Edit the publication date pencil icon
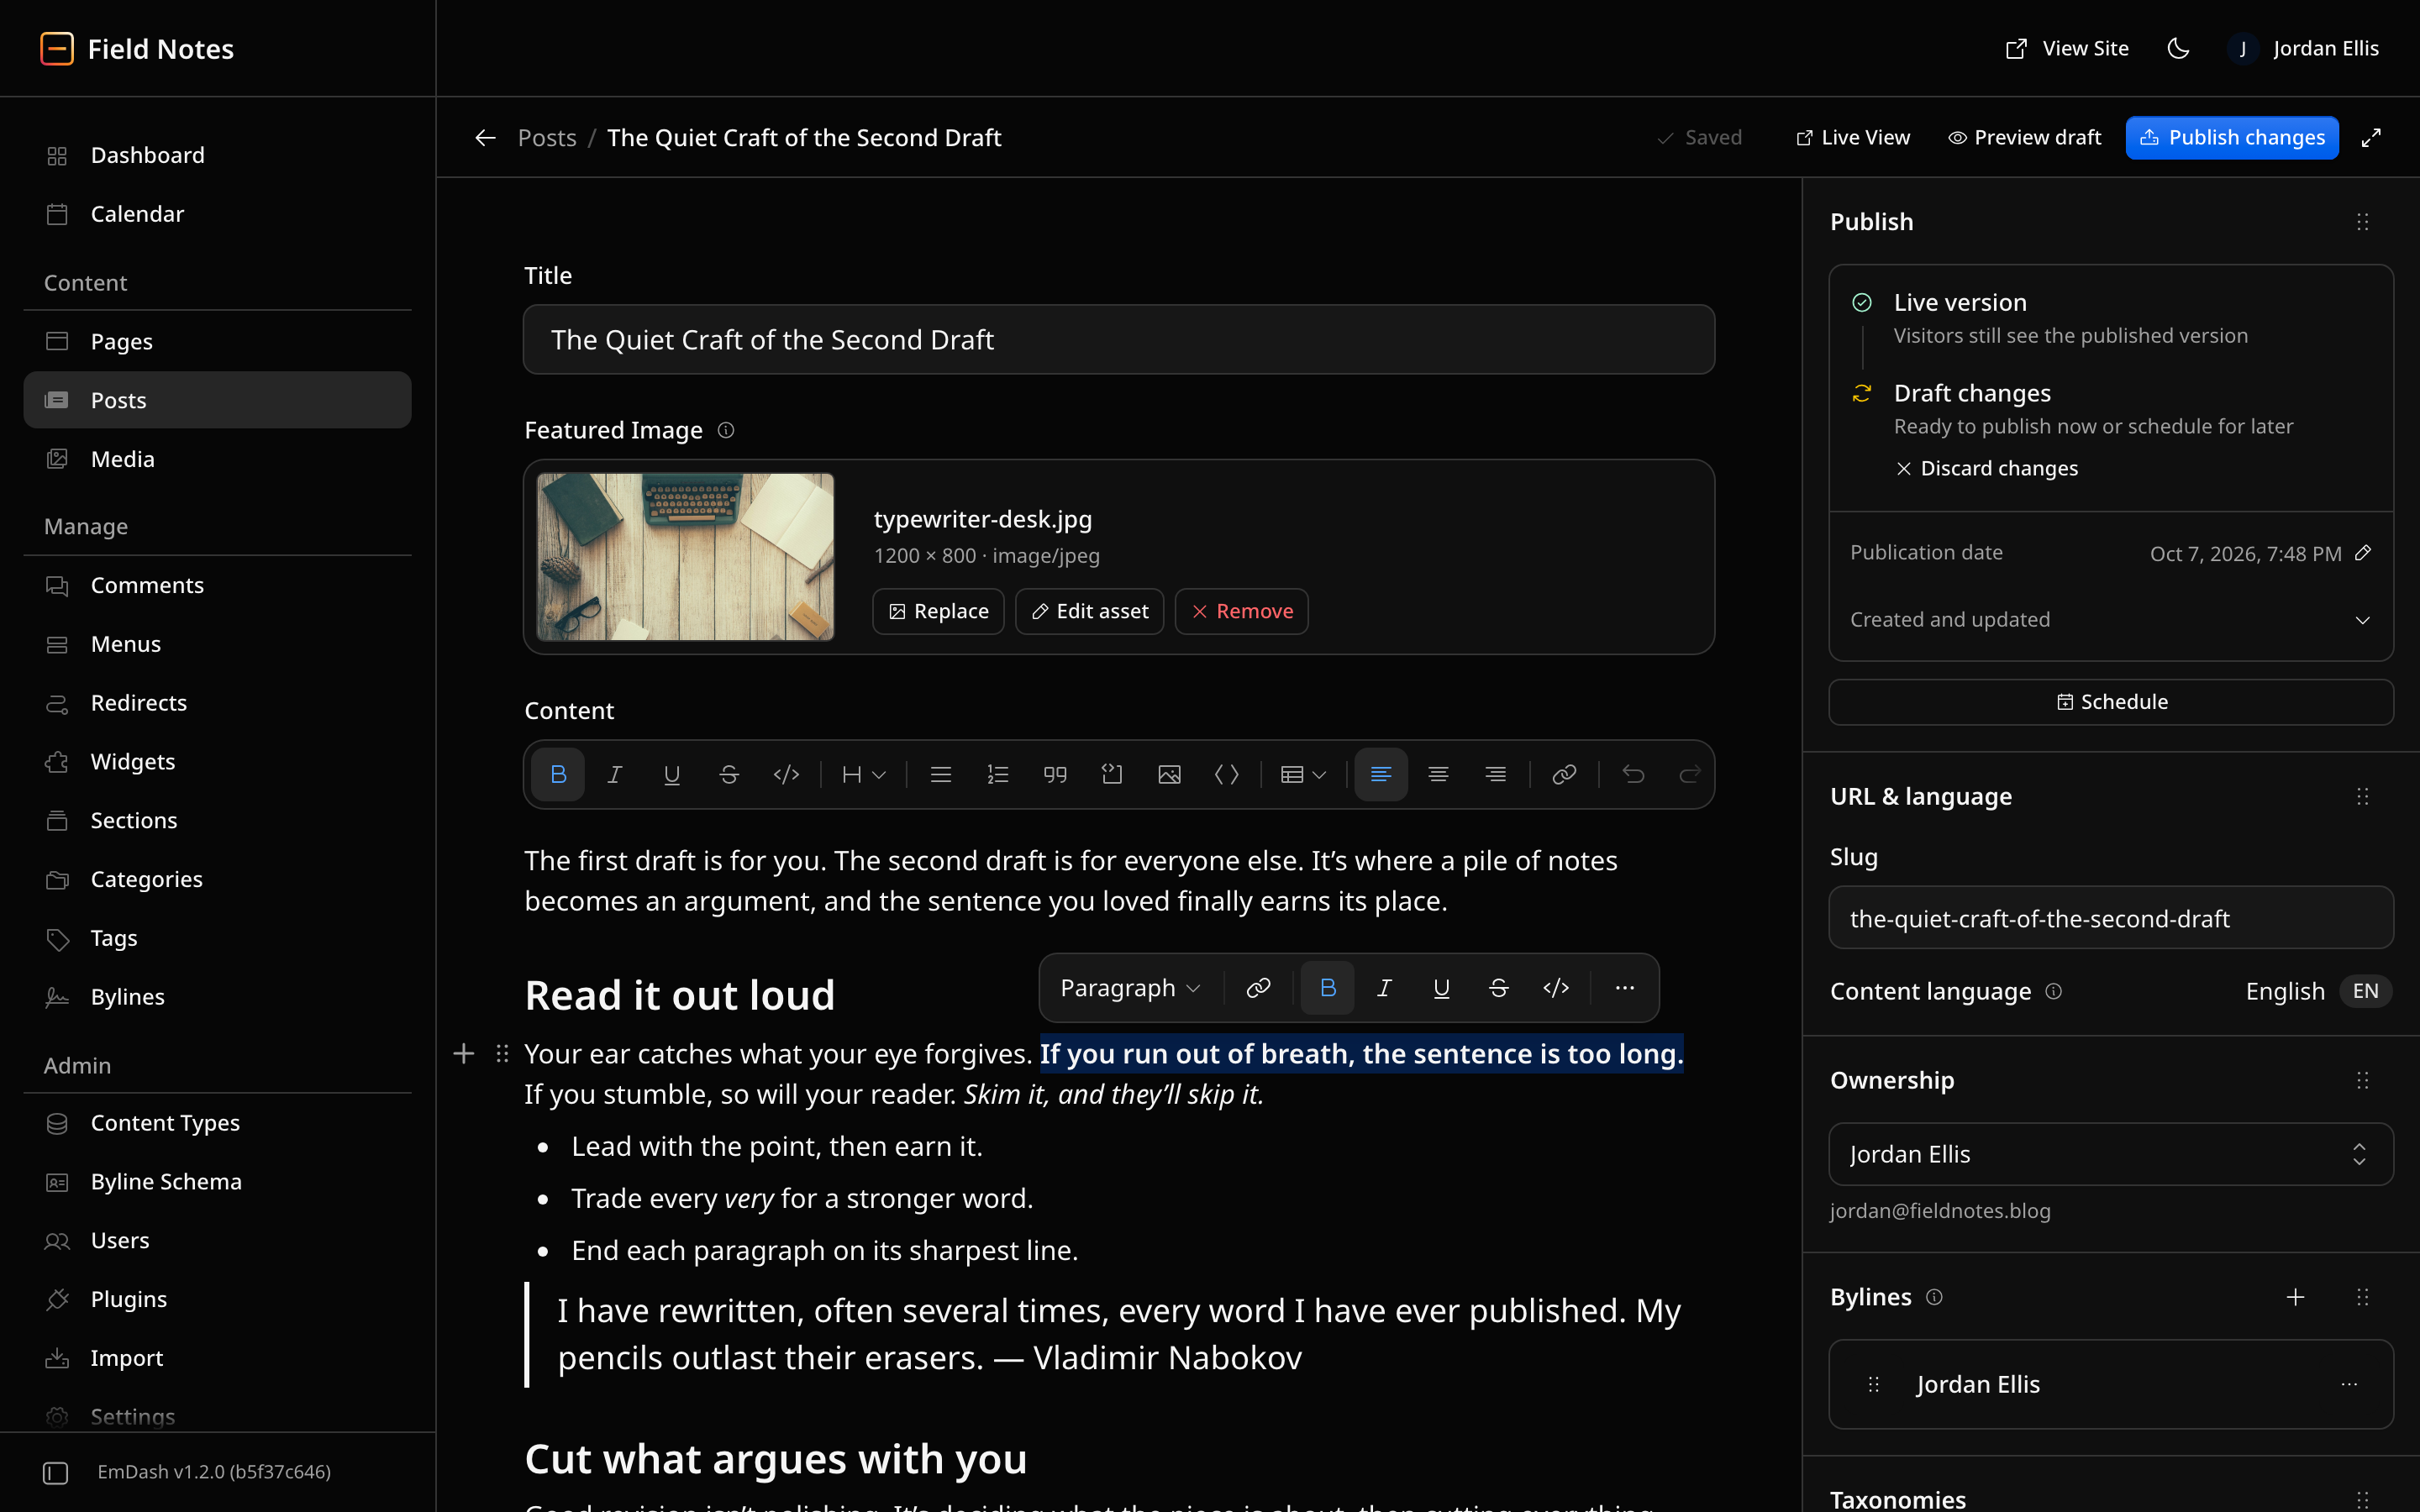Screen dimensions: 2420x1512 [x=2363, y=553]
